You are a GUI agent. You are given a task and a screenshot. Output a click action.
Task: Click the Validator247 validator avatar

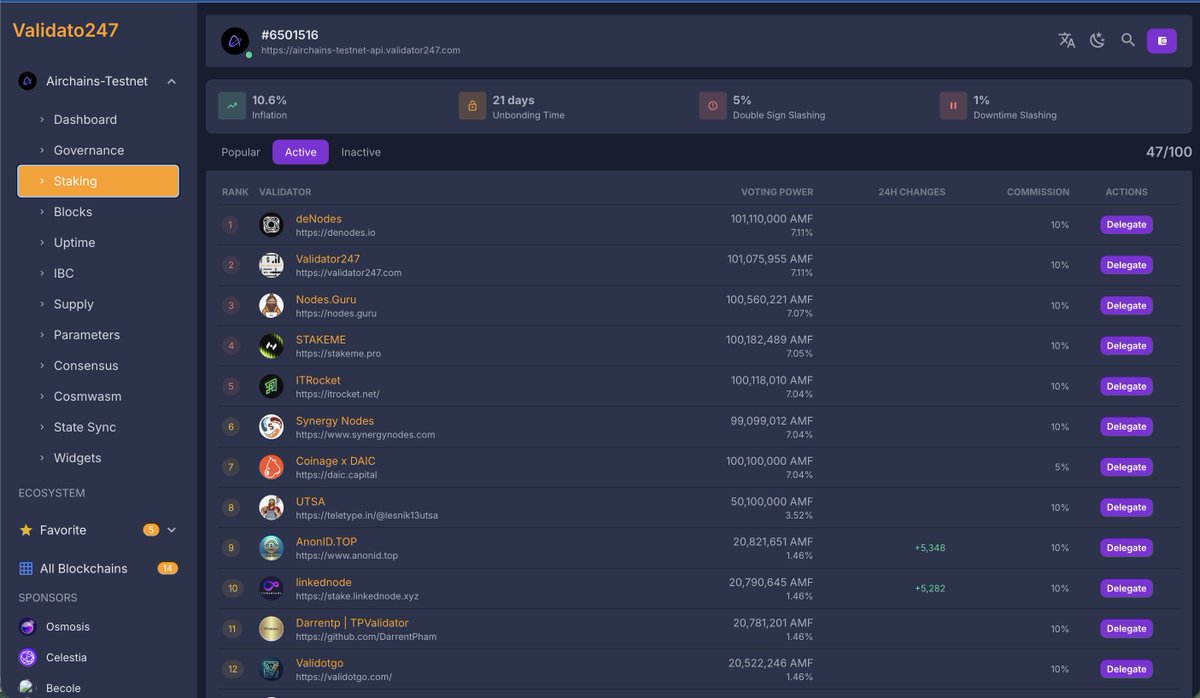[x=271, y=265]
